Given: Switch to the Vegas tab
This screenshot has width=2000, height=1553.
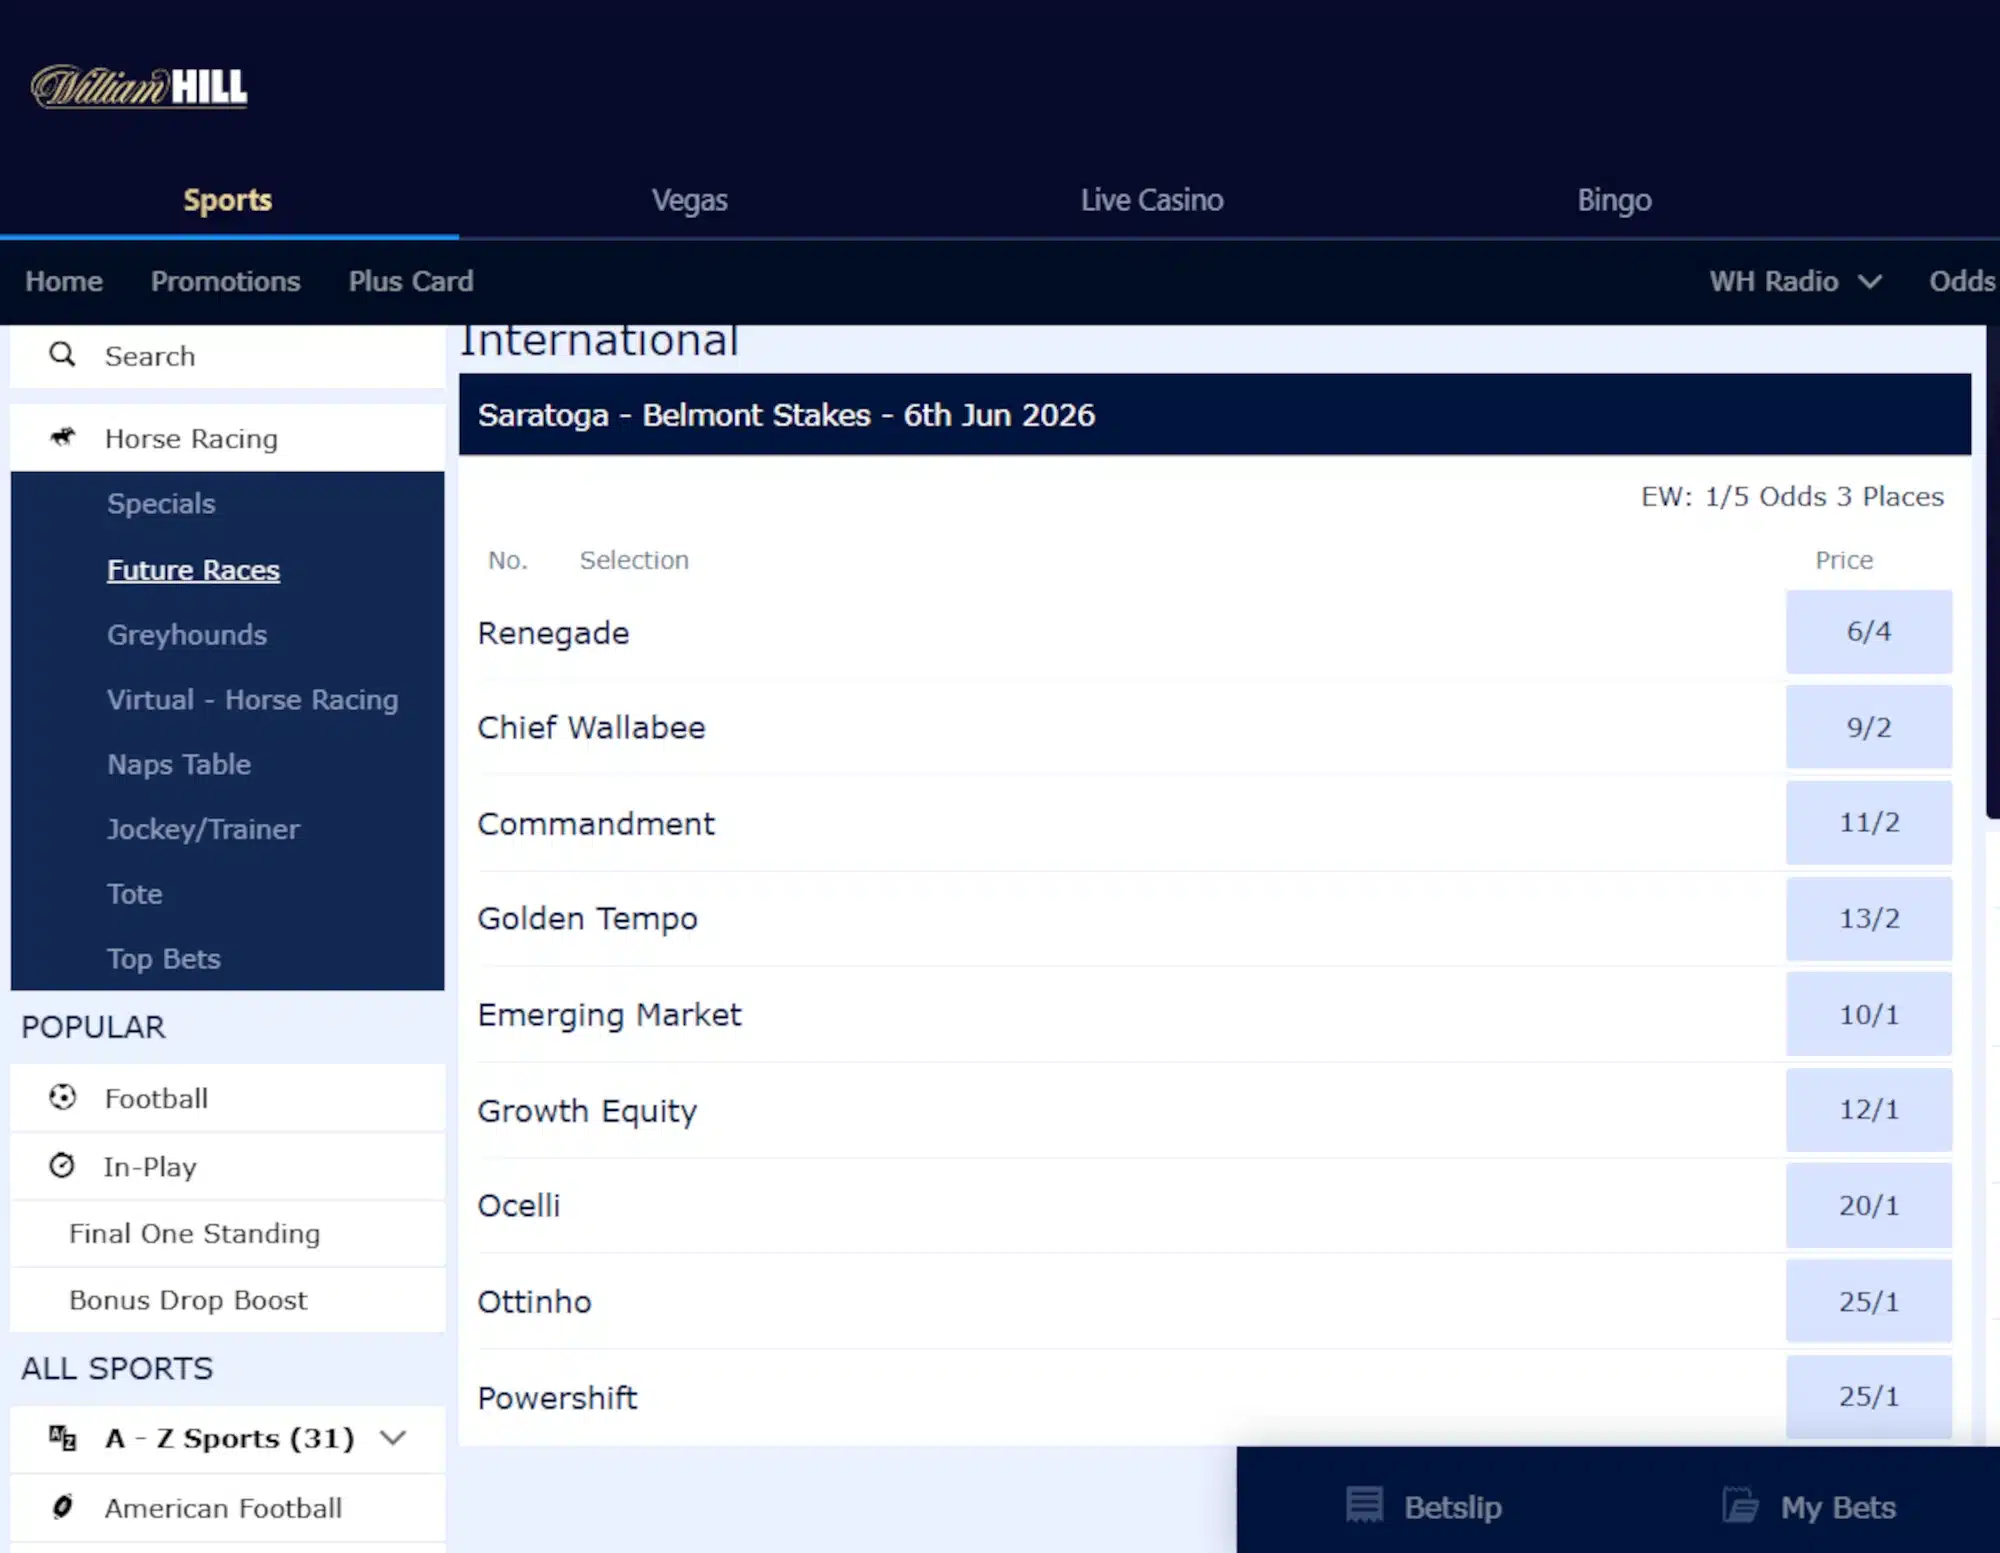Looking at the screenshot, I should [x=690, y=200].
